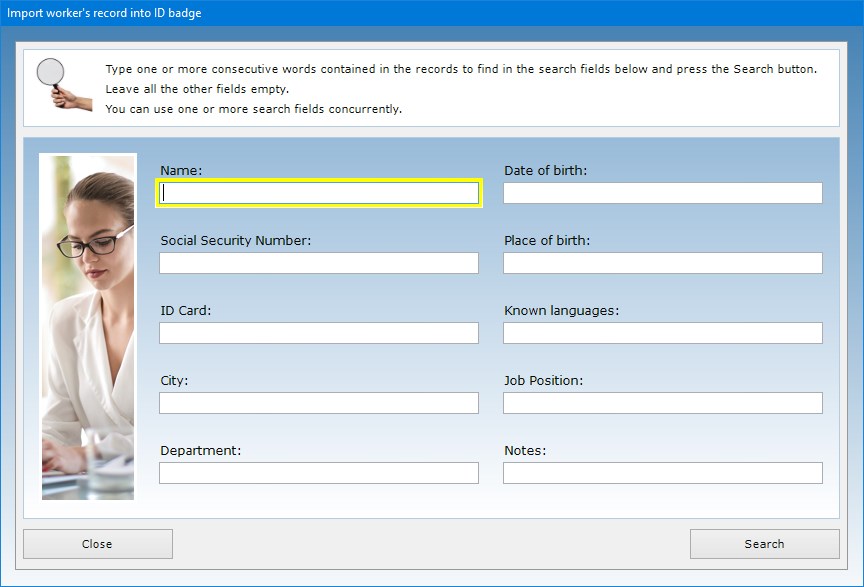Select the Known languages input field
Image resolution: width=864 pixels, height=587 pixels.
coord(662,333)
